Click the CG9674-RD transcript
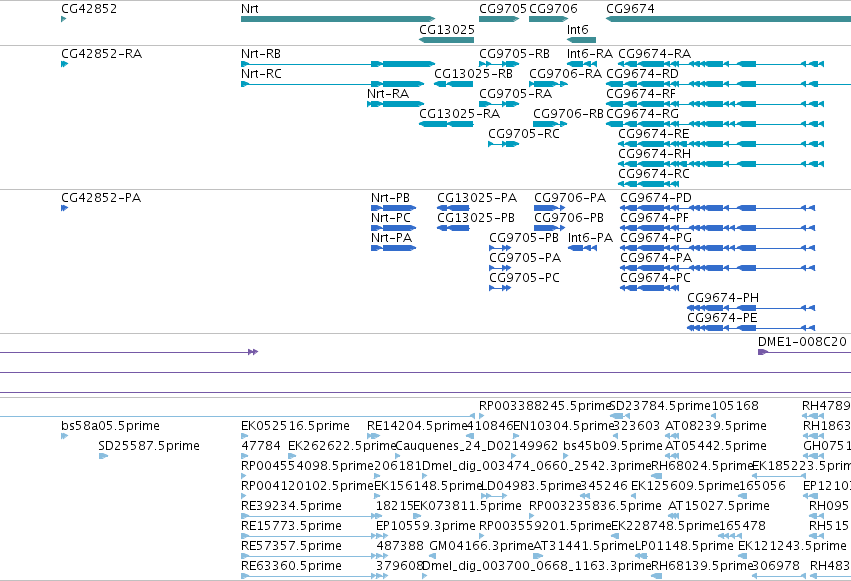The image size is (851, 581). [x=728, y=84]
